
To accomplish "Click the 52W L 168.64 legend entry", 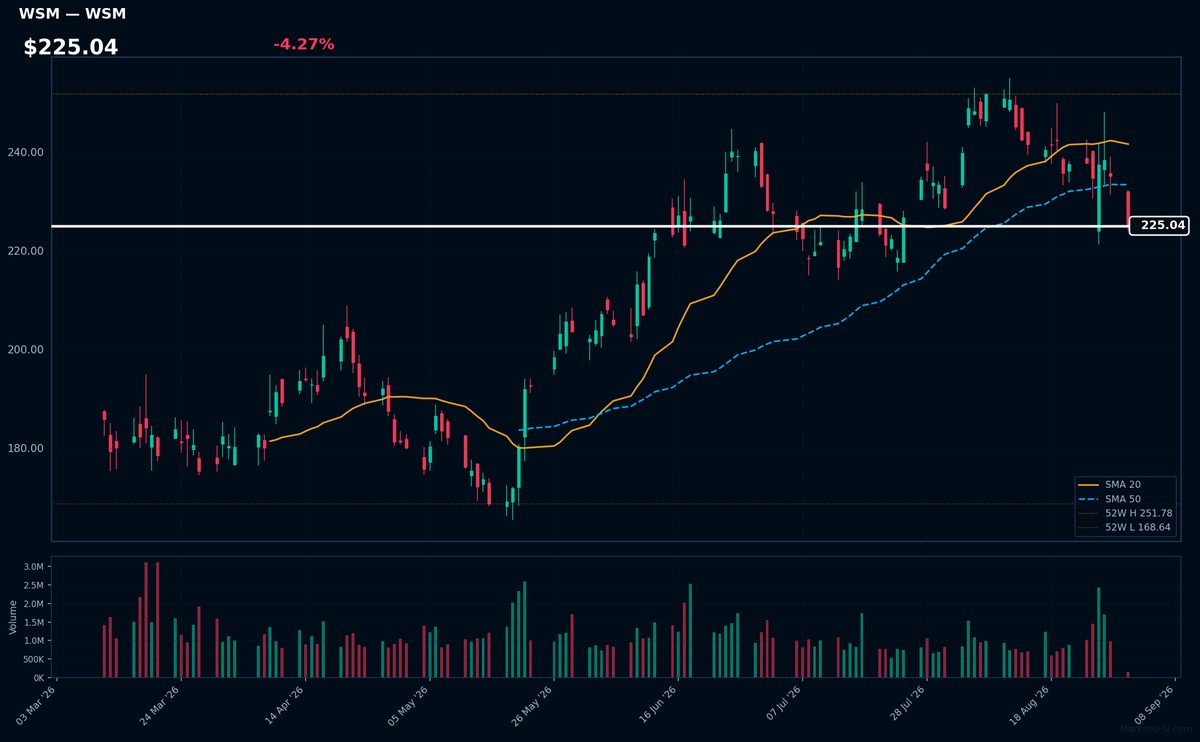I will point(1123,527).
